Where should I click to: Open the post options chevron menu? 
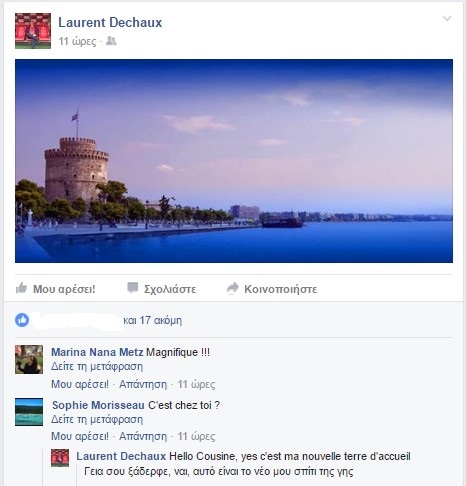447,18
